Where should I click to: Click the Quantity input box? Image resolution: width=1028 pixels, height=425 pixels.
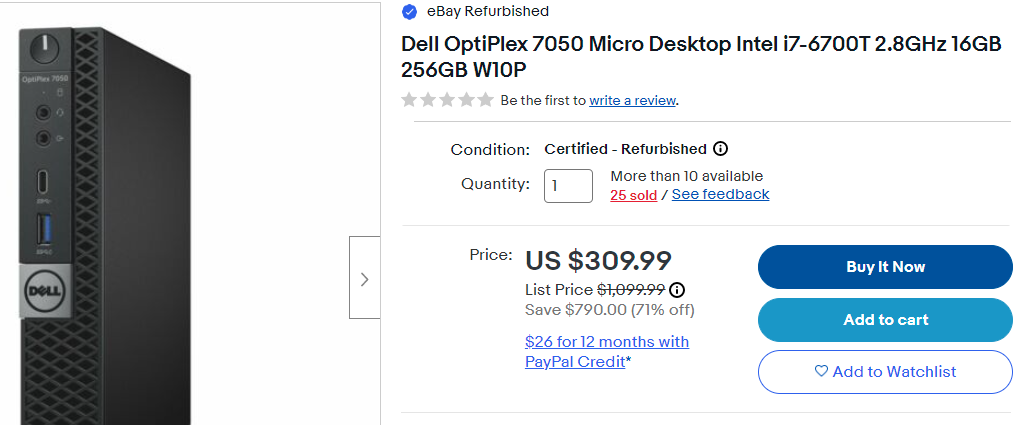pyautogui.click(x=568, y=186)
